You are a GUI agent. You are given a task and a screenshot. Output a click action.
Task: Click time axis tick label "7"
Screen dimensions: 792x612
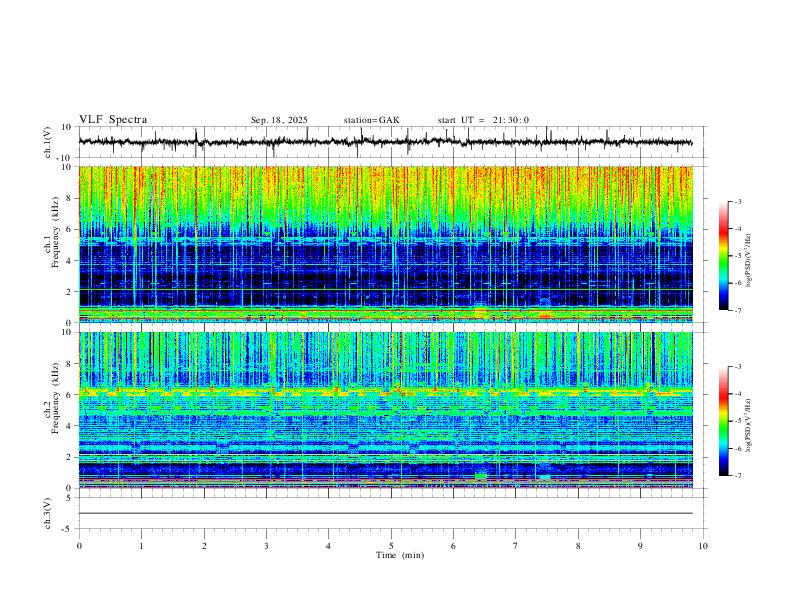[x=516, y=546]
